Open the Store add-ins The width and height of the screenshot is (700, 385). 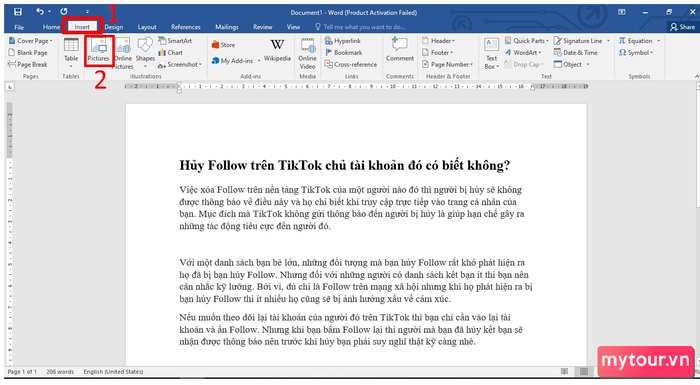coord(223,45)
